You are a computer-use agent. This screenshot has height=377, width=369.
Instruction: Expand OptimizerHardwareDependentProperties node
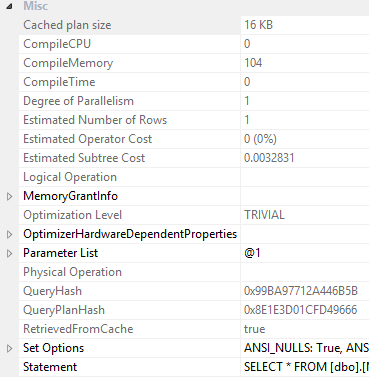pos(10,234)
